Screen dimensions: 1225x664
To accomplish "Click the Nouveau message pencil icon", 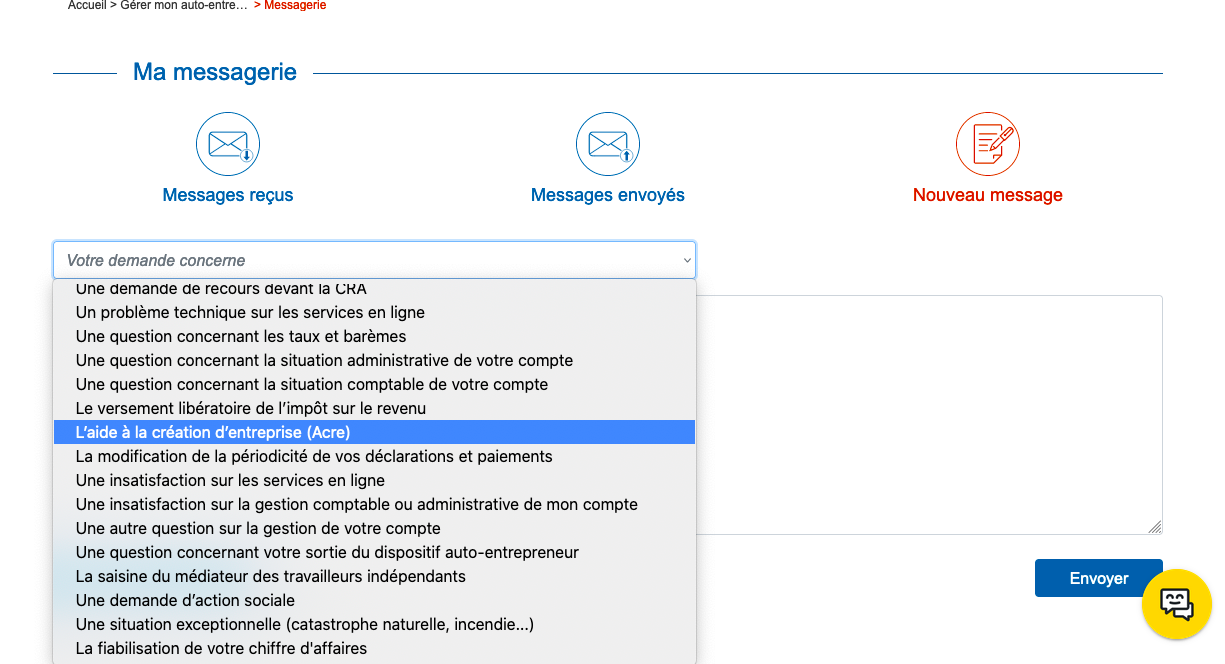I will [x=987, y=143].
